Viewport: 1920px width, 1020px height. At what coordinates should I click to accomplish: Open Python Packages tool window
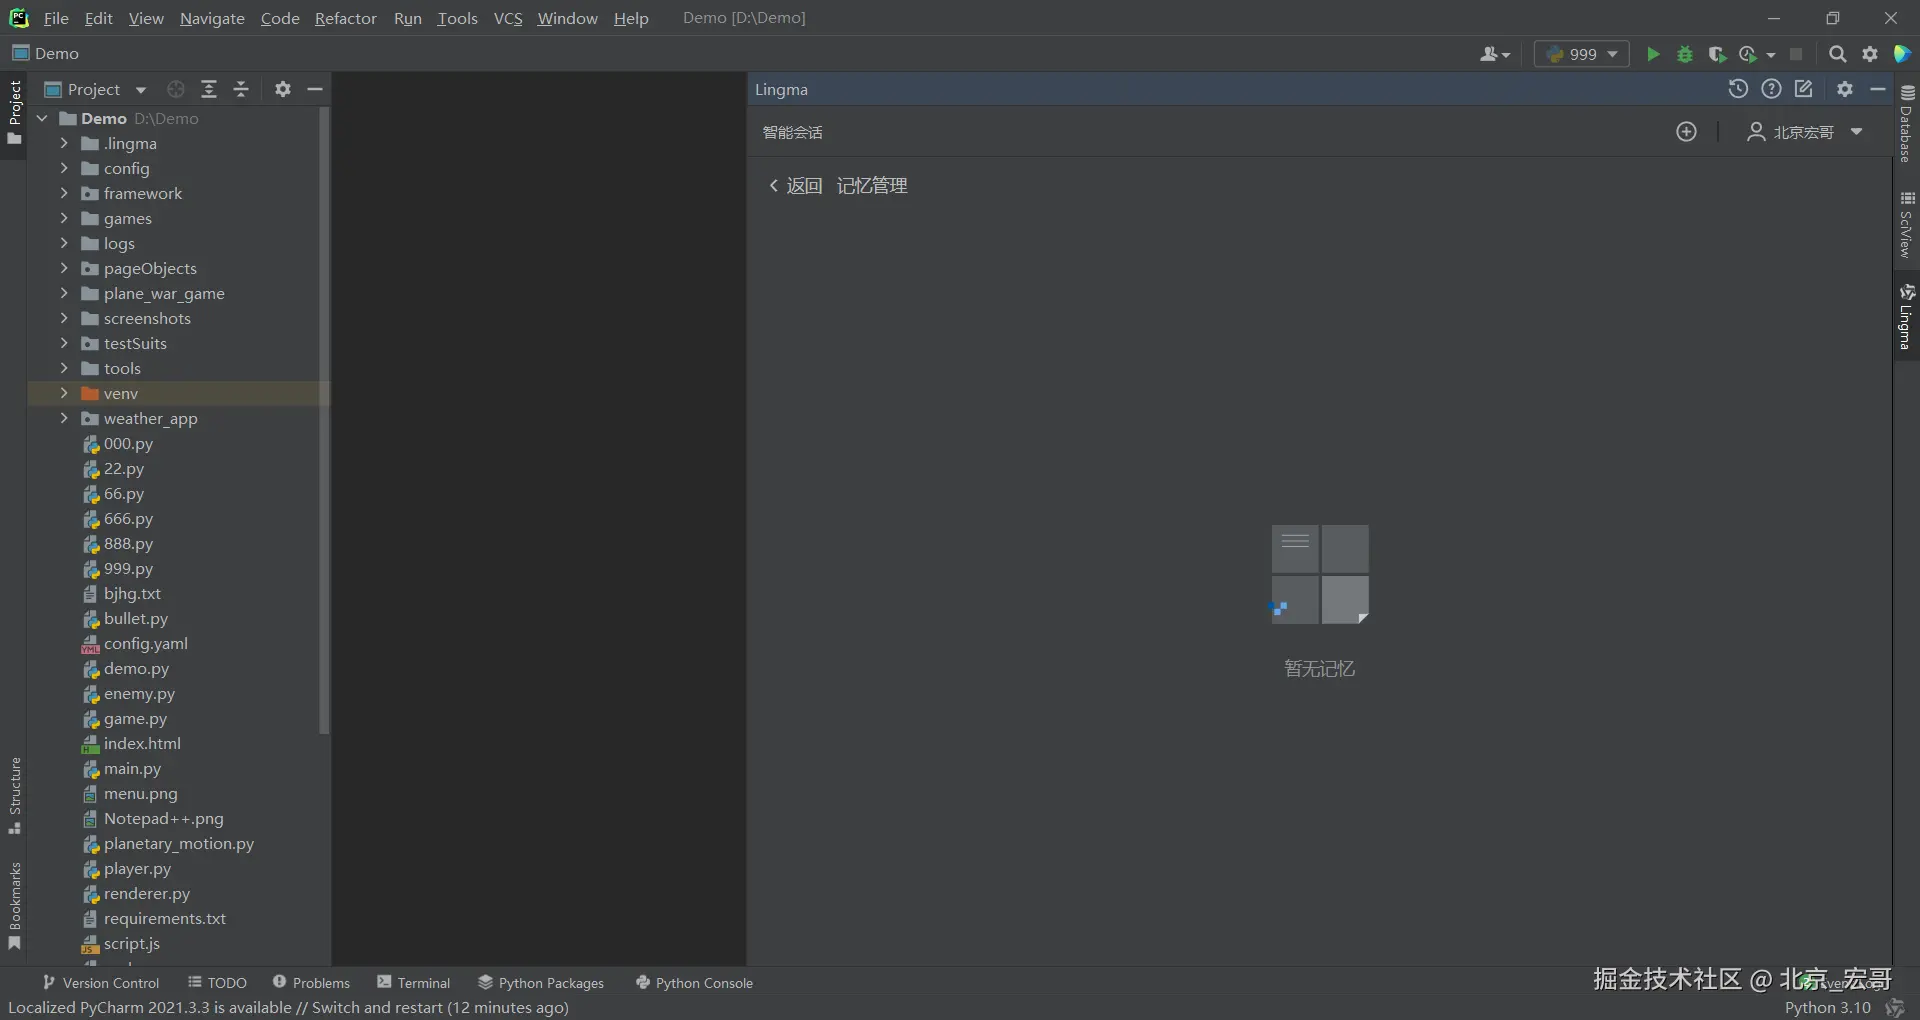tap(541, 983)
